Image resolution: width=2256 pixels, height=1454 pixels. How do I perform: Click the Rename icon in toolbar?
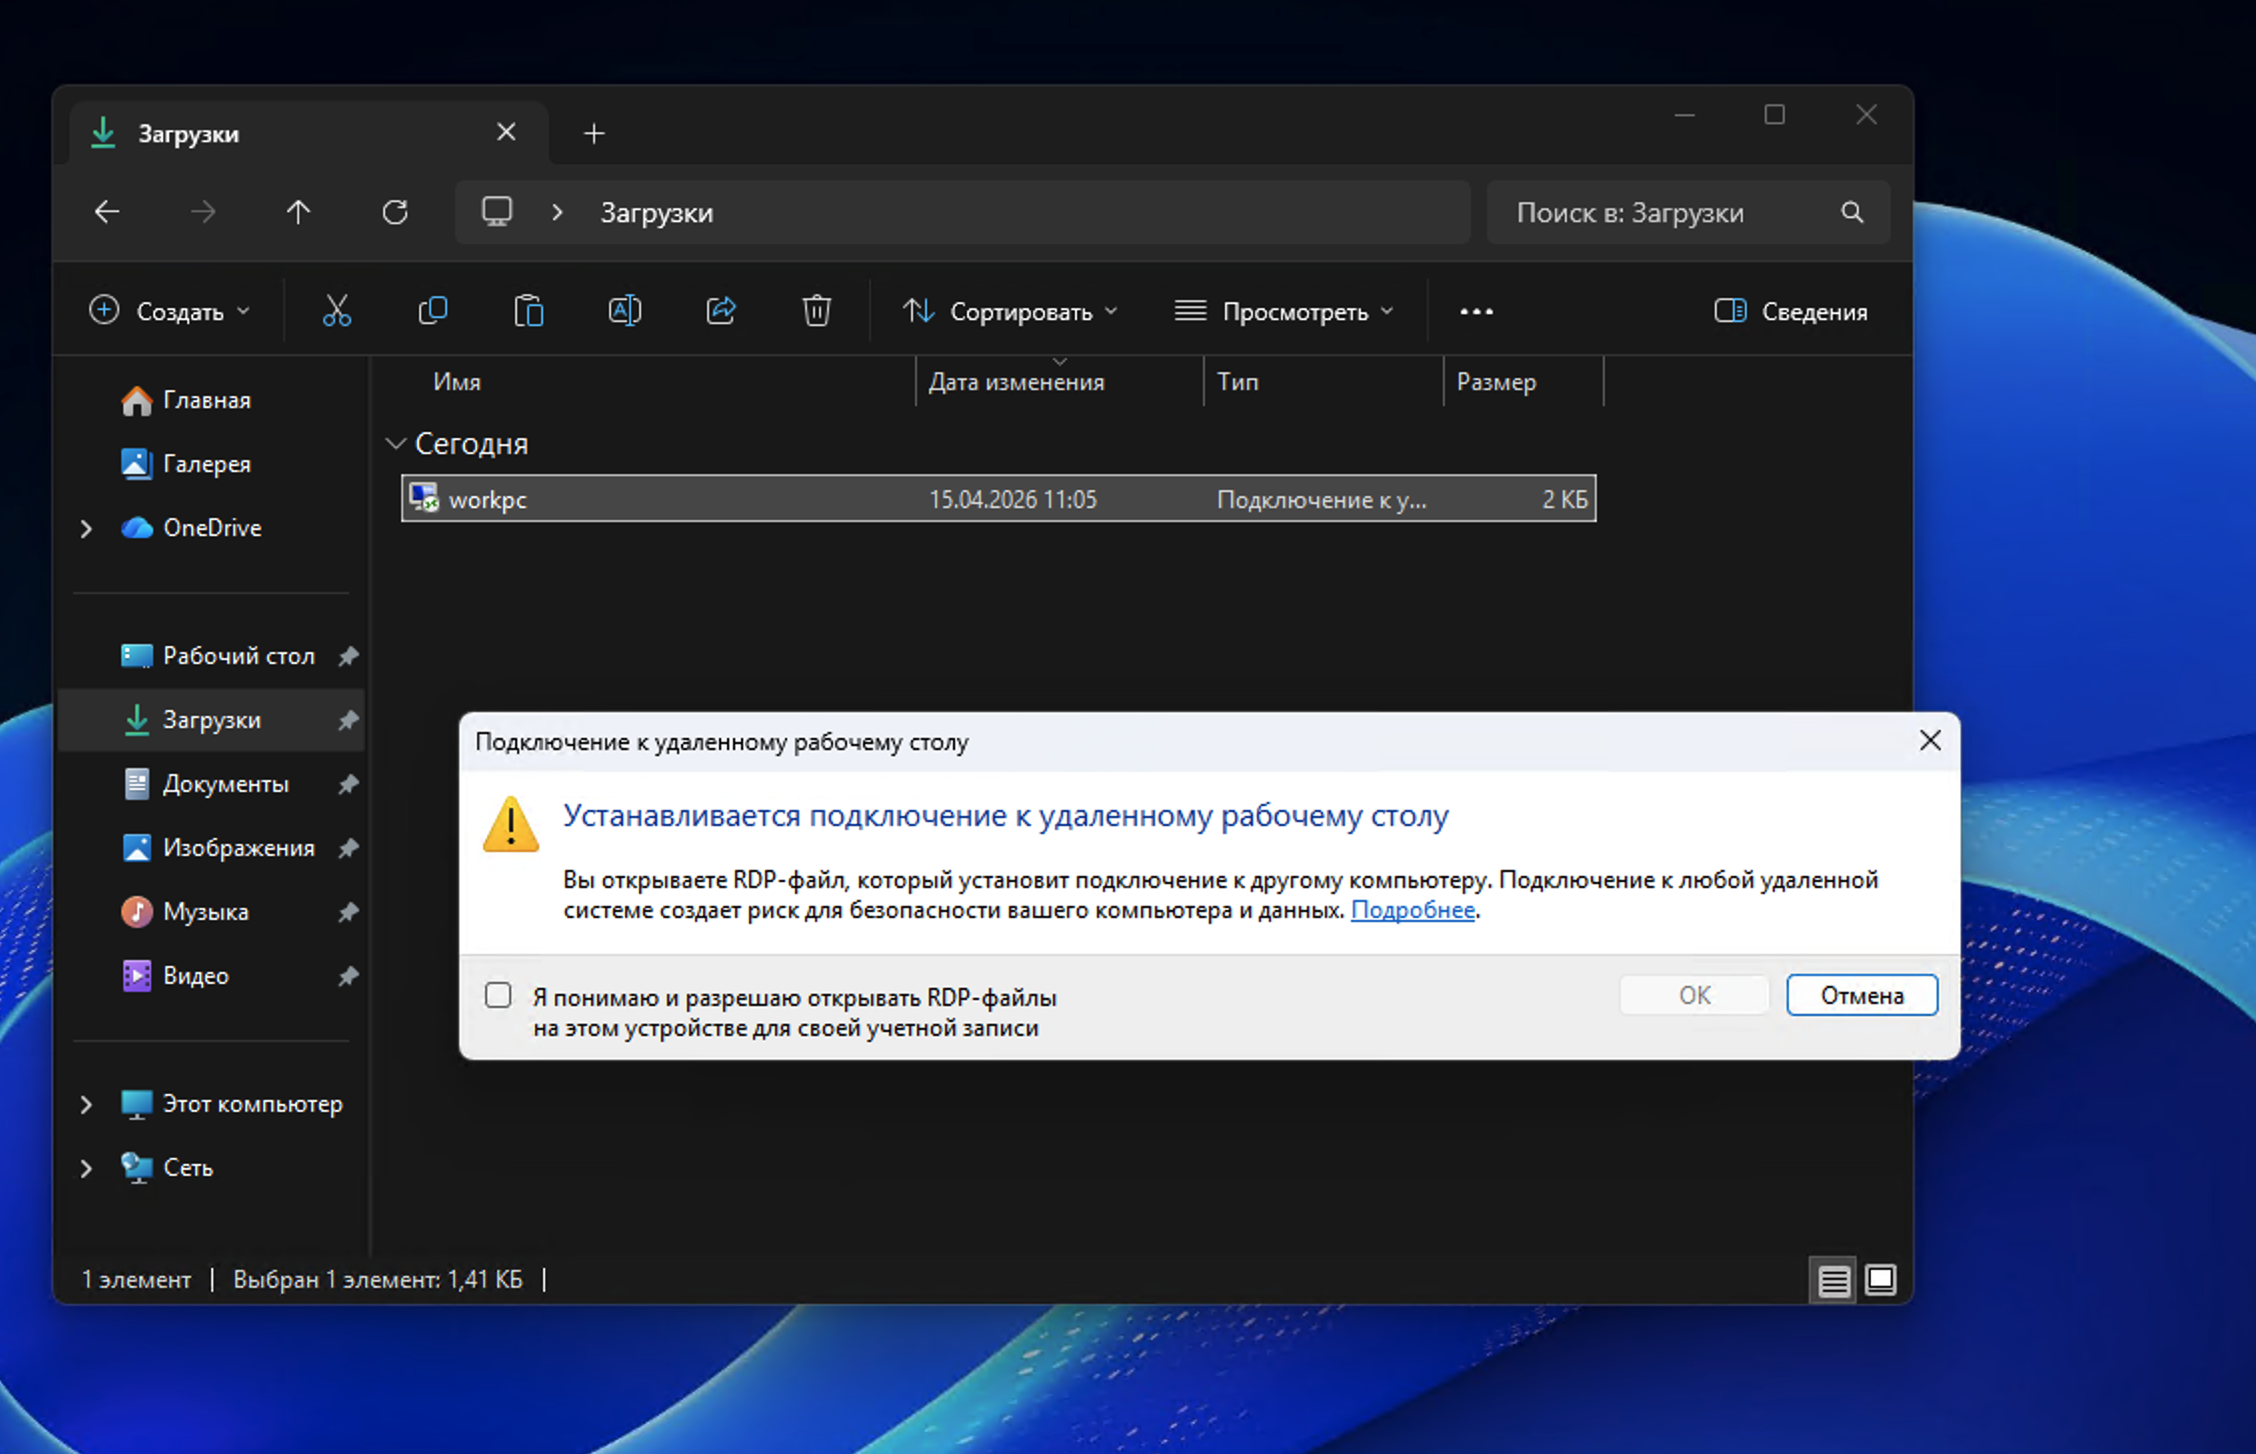(x=624, y=311)
